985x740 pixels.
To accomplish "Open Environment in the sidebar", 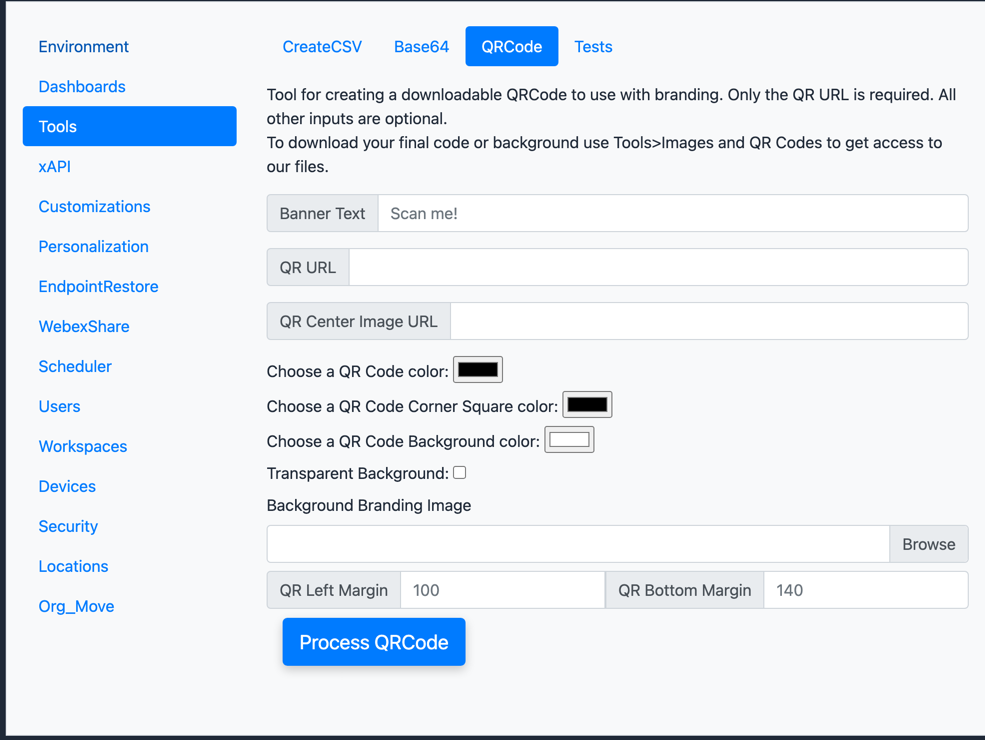I will tap(84, 47).
